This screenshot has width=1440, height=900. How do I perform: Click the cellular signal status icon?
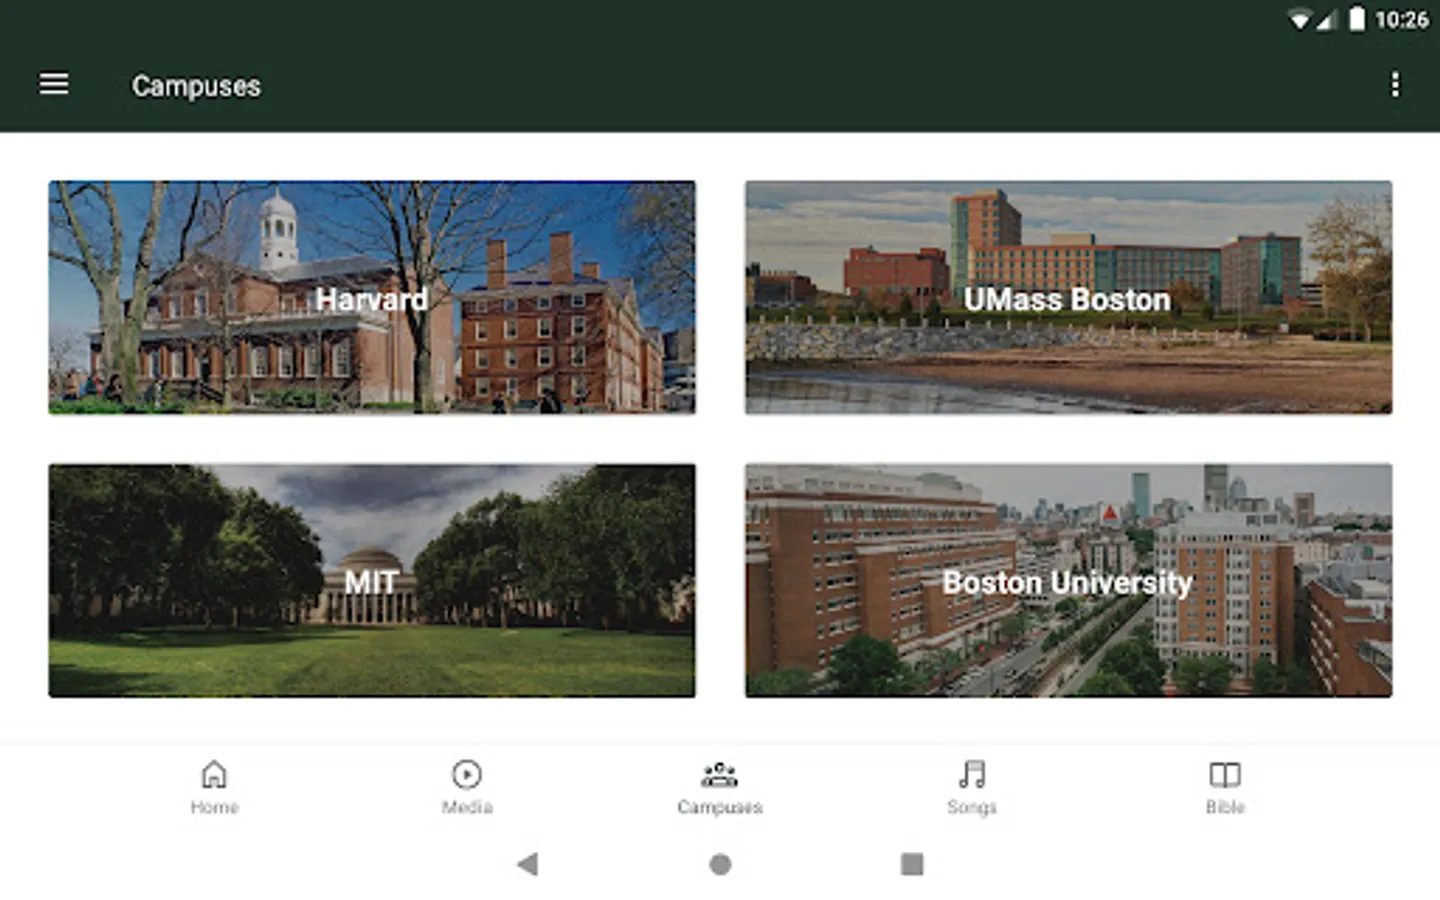[1325, 20]
